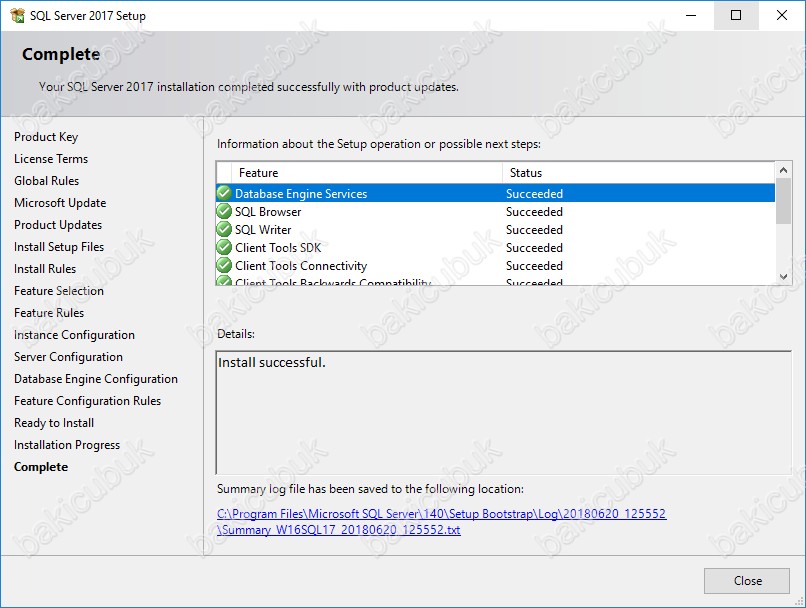Click the Server Configuration step
The width and height of the screenshot is (806, 608).
pyautogui.click(x=68, y=357)
